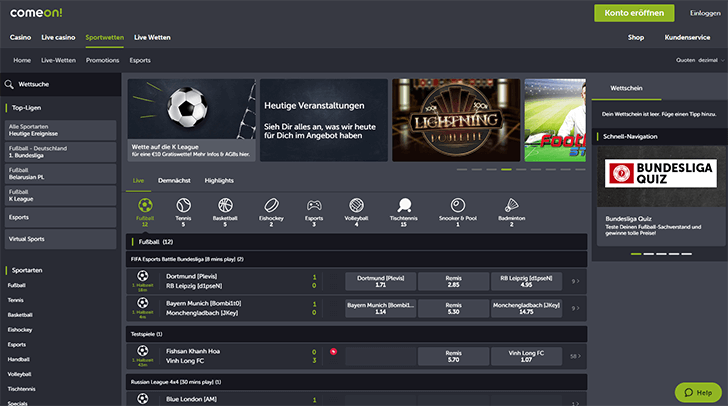Switch to the Live tab
The height and width of the screenshot is (406, 728).
138,180
